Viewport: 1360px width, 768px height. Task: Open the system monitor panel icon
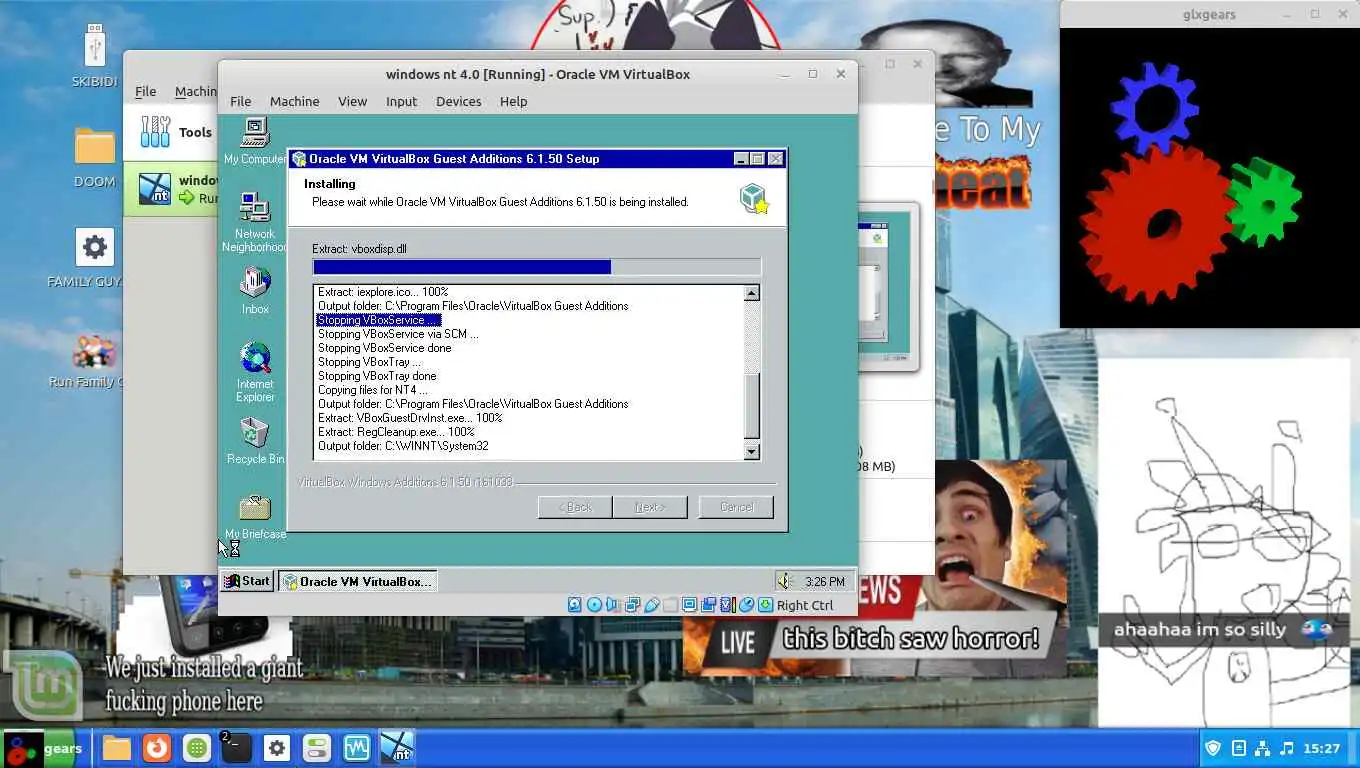[357, 748]
